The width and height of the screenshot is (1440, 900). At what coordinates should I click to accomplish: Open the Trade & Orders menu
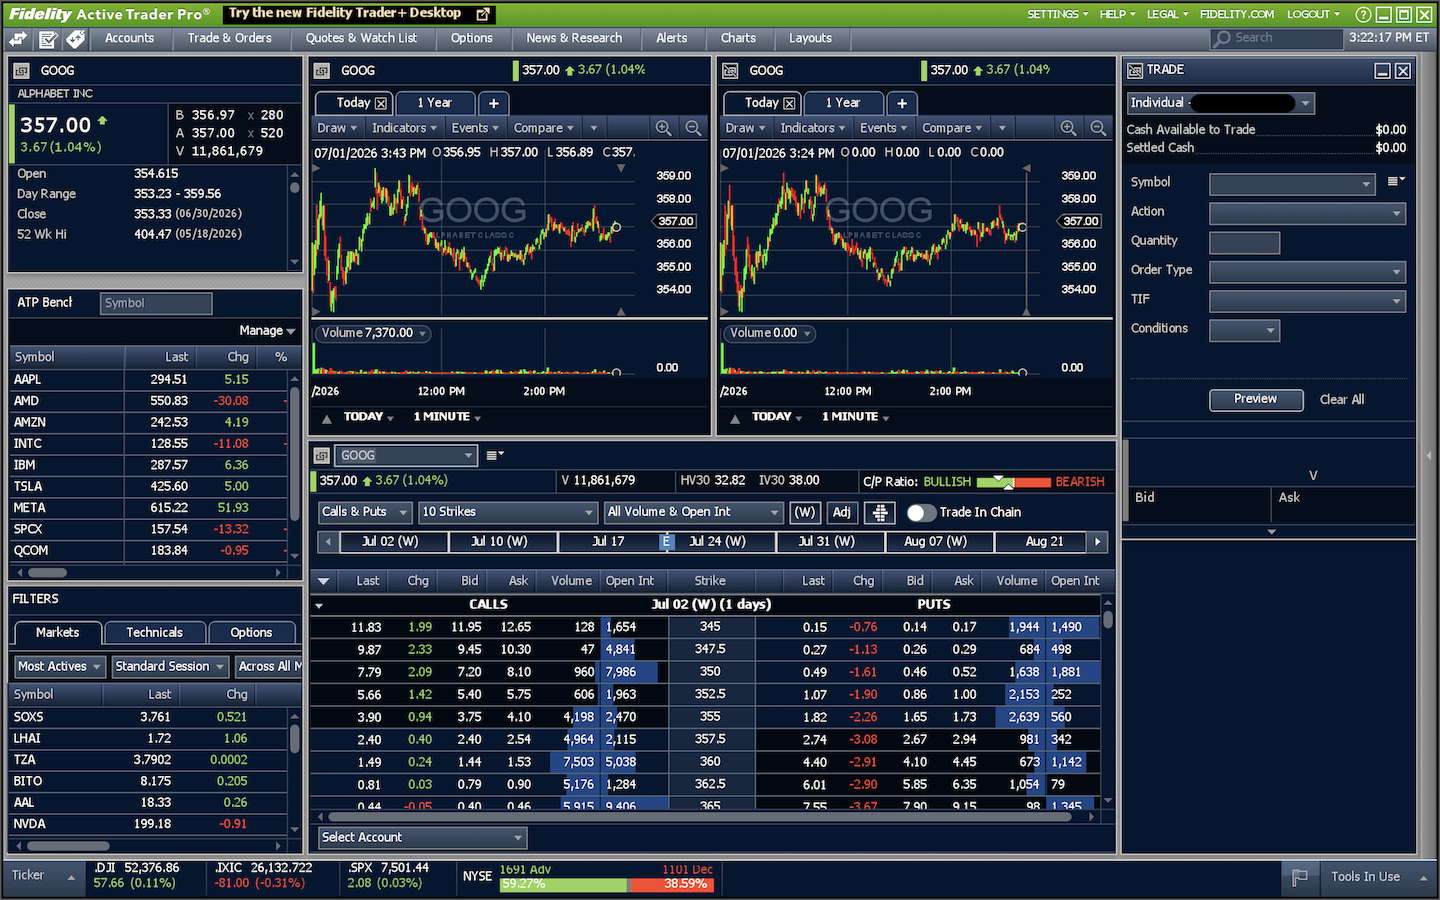click(x=230, y=39)
